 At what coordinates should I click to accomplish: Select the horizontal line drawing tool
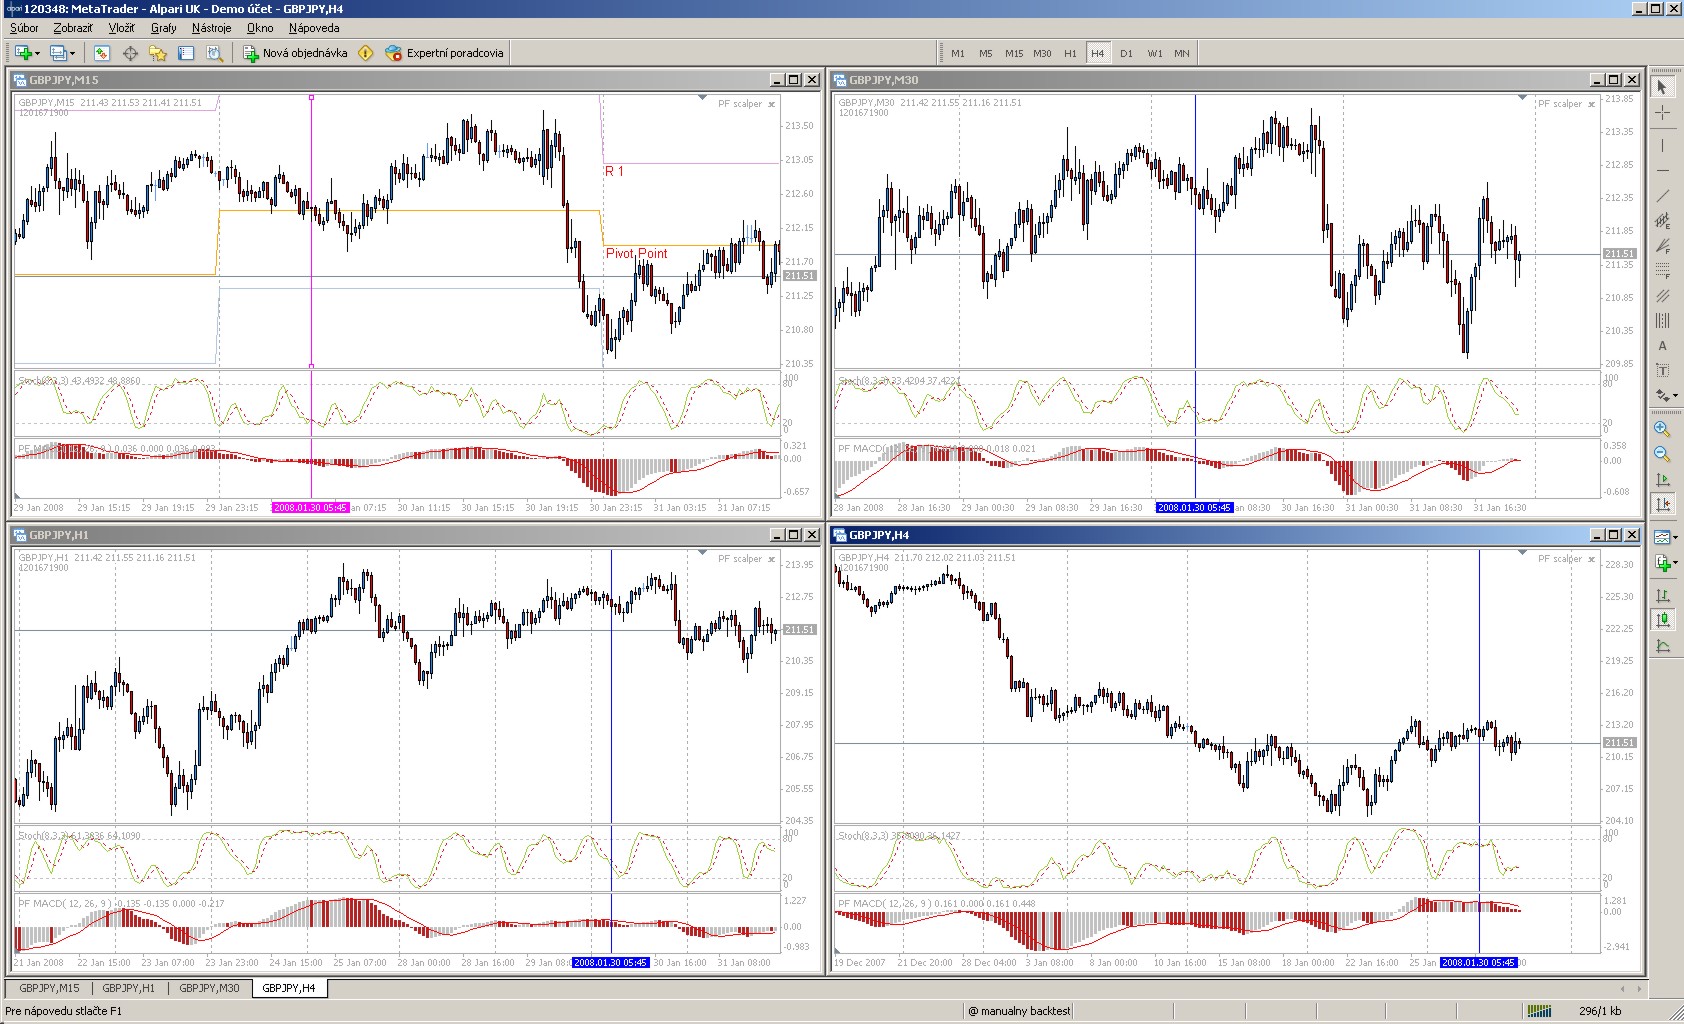coord(1662,171)
